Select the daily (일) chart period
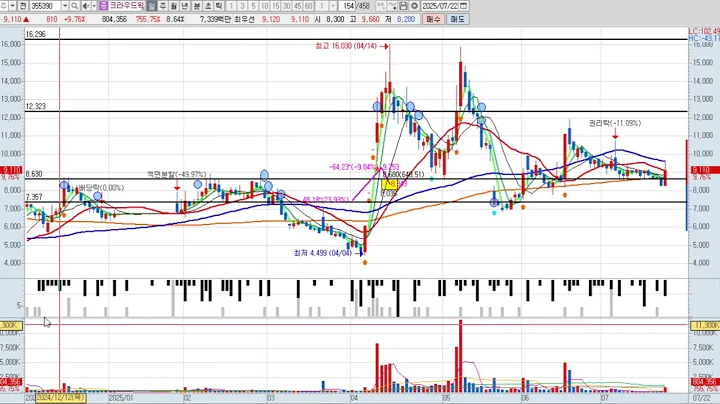Viewport: 720px width, 404px height. pos(152,6)
